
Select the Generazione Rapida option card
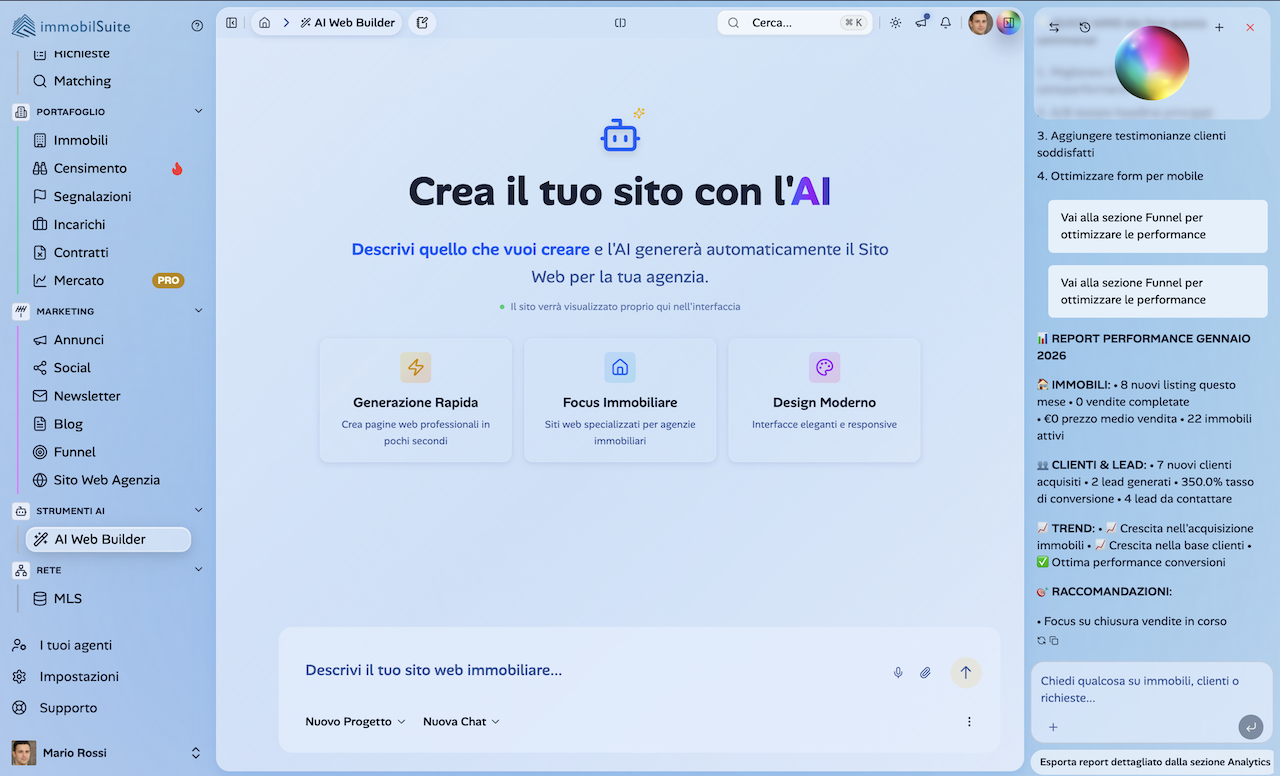coord(415,400)
